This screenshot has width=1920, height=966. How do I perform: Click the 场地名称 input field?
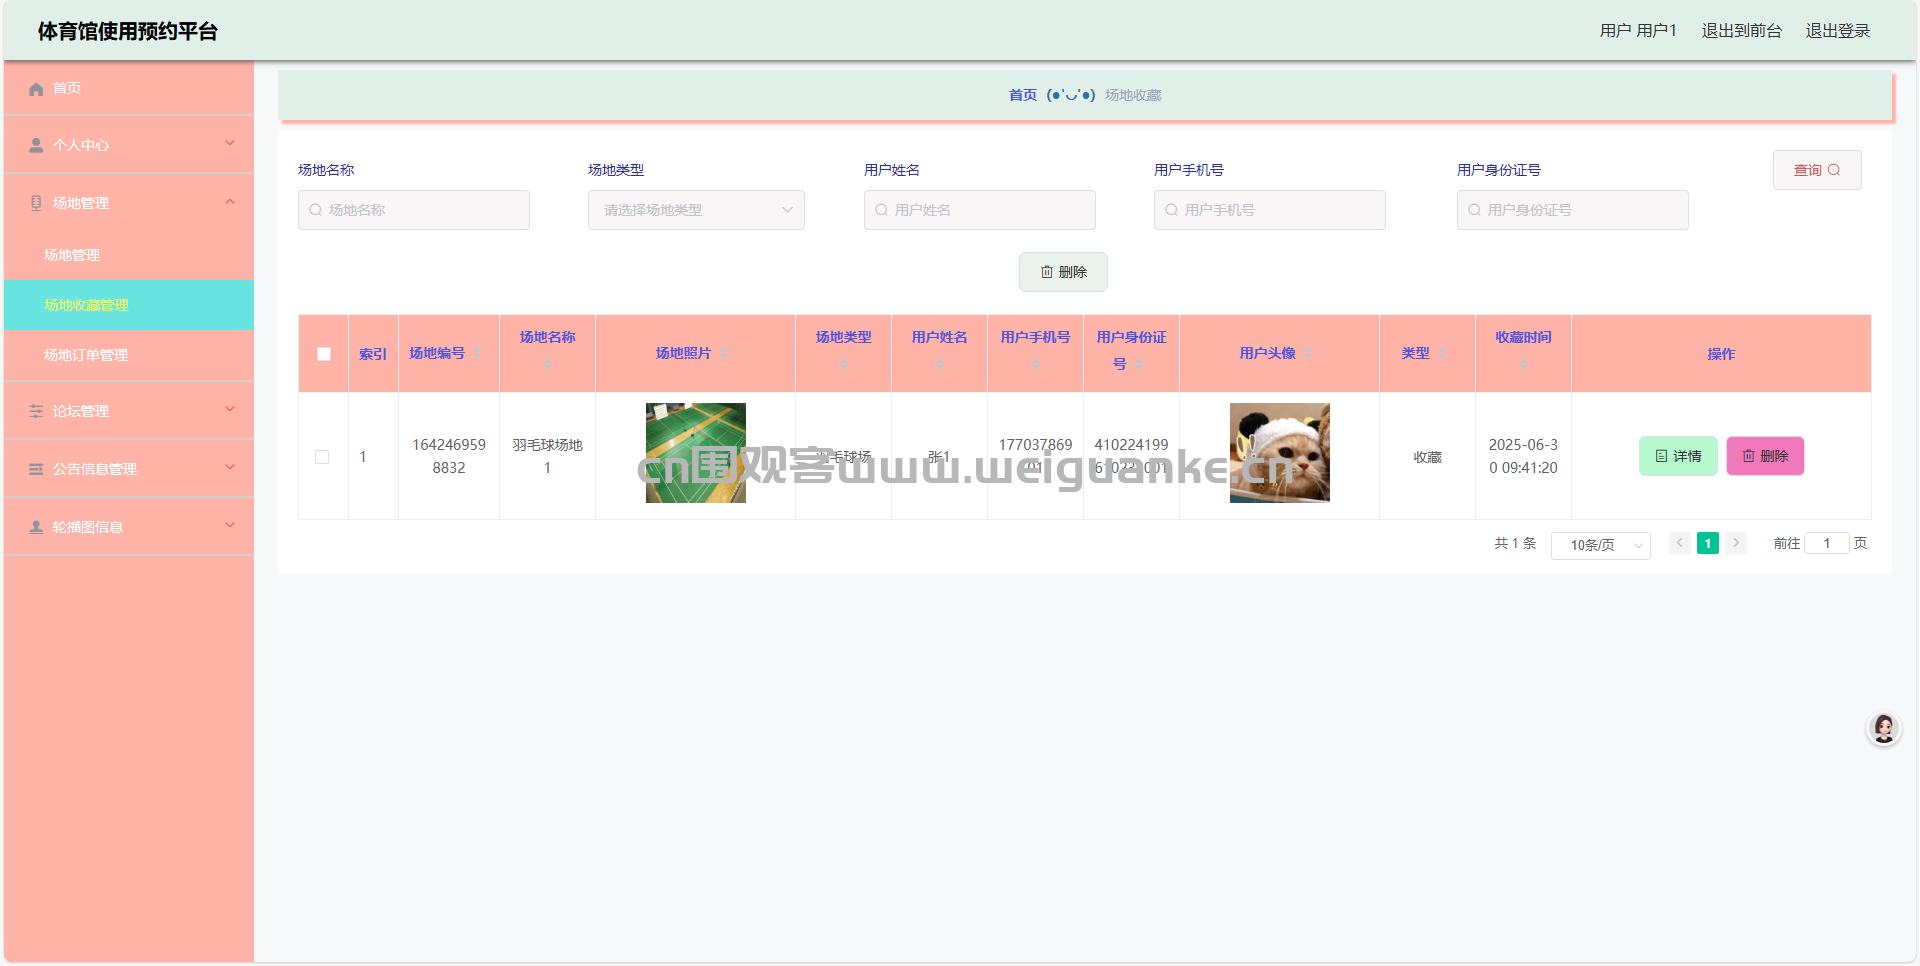[414, 210]
